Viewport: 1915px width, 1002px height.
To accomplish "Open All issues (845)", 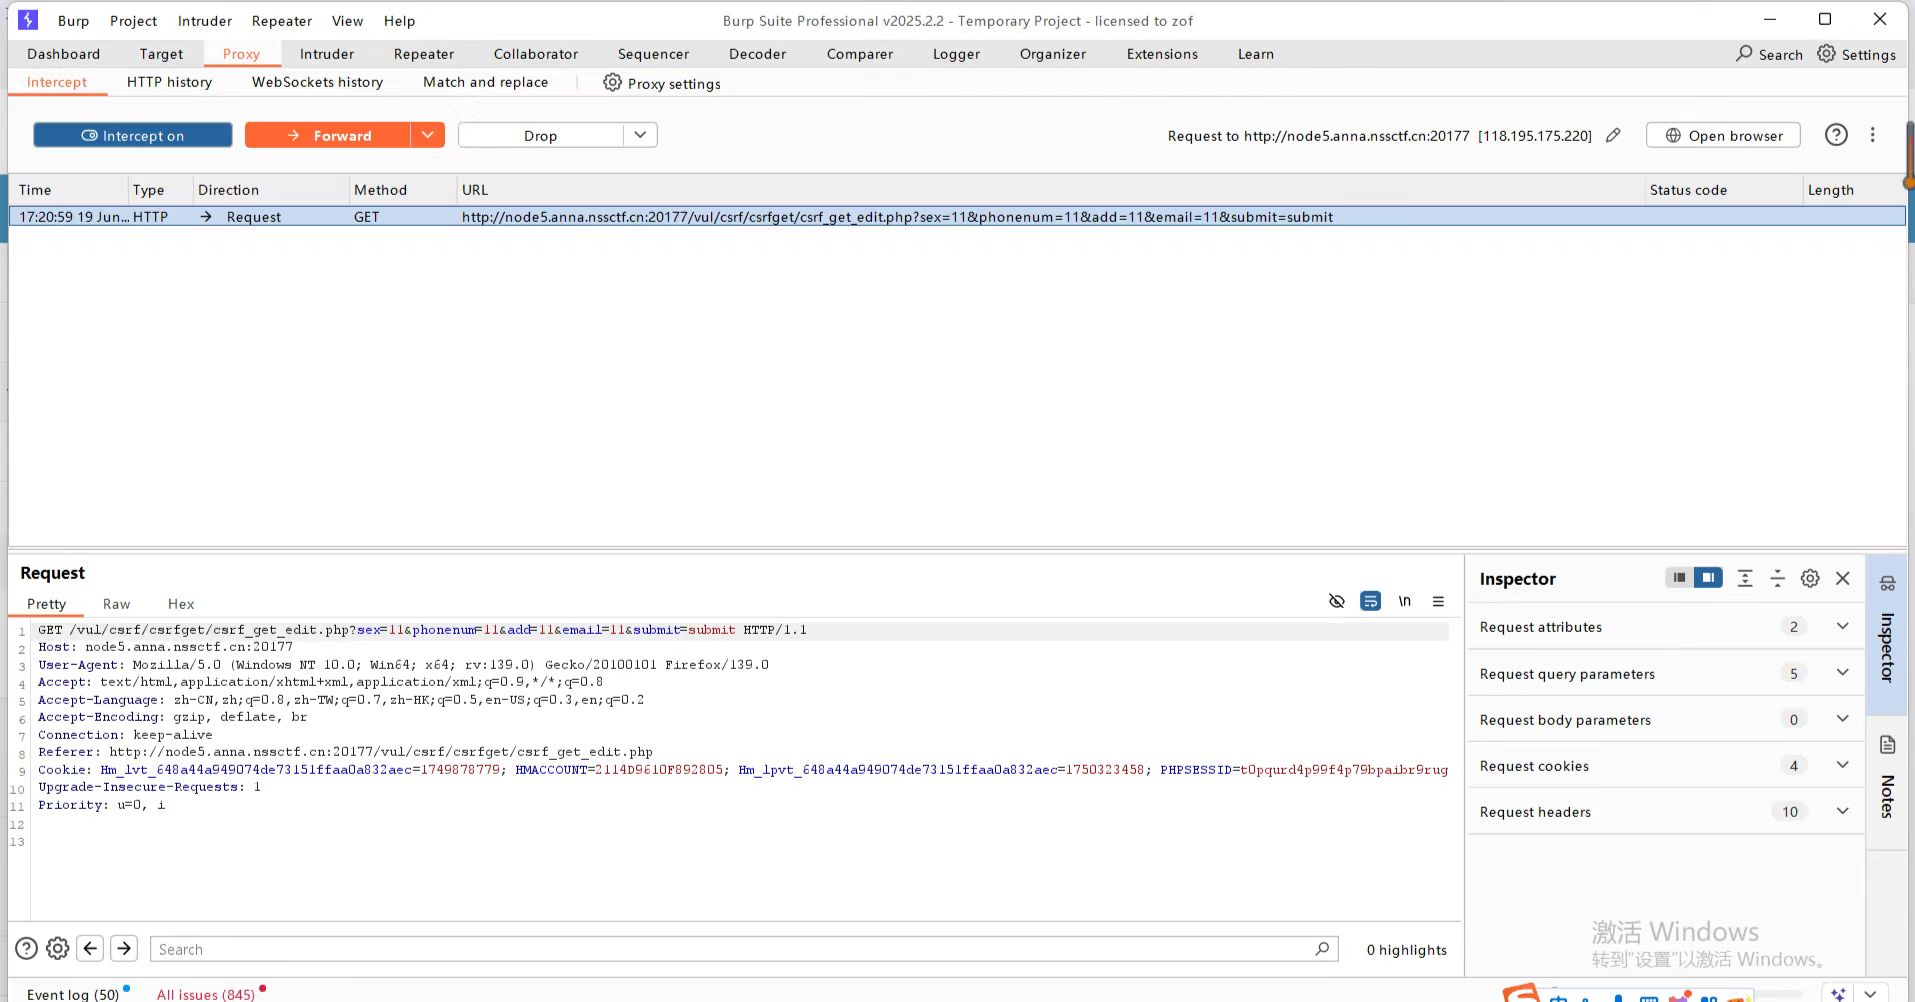I will click(x=205, y=994).
